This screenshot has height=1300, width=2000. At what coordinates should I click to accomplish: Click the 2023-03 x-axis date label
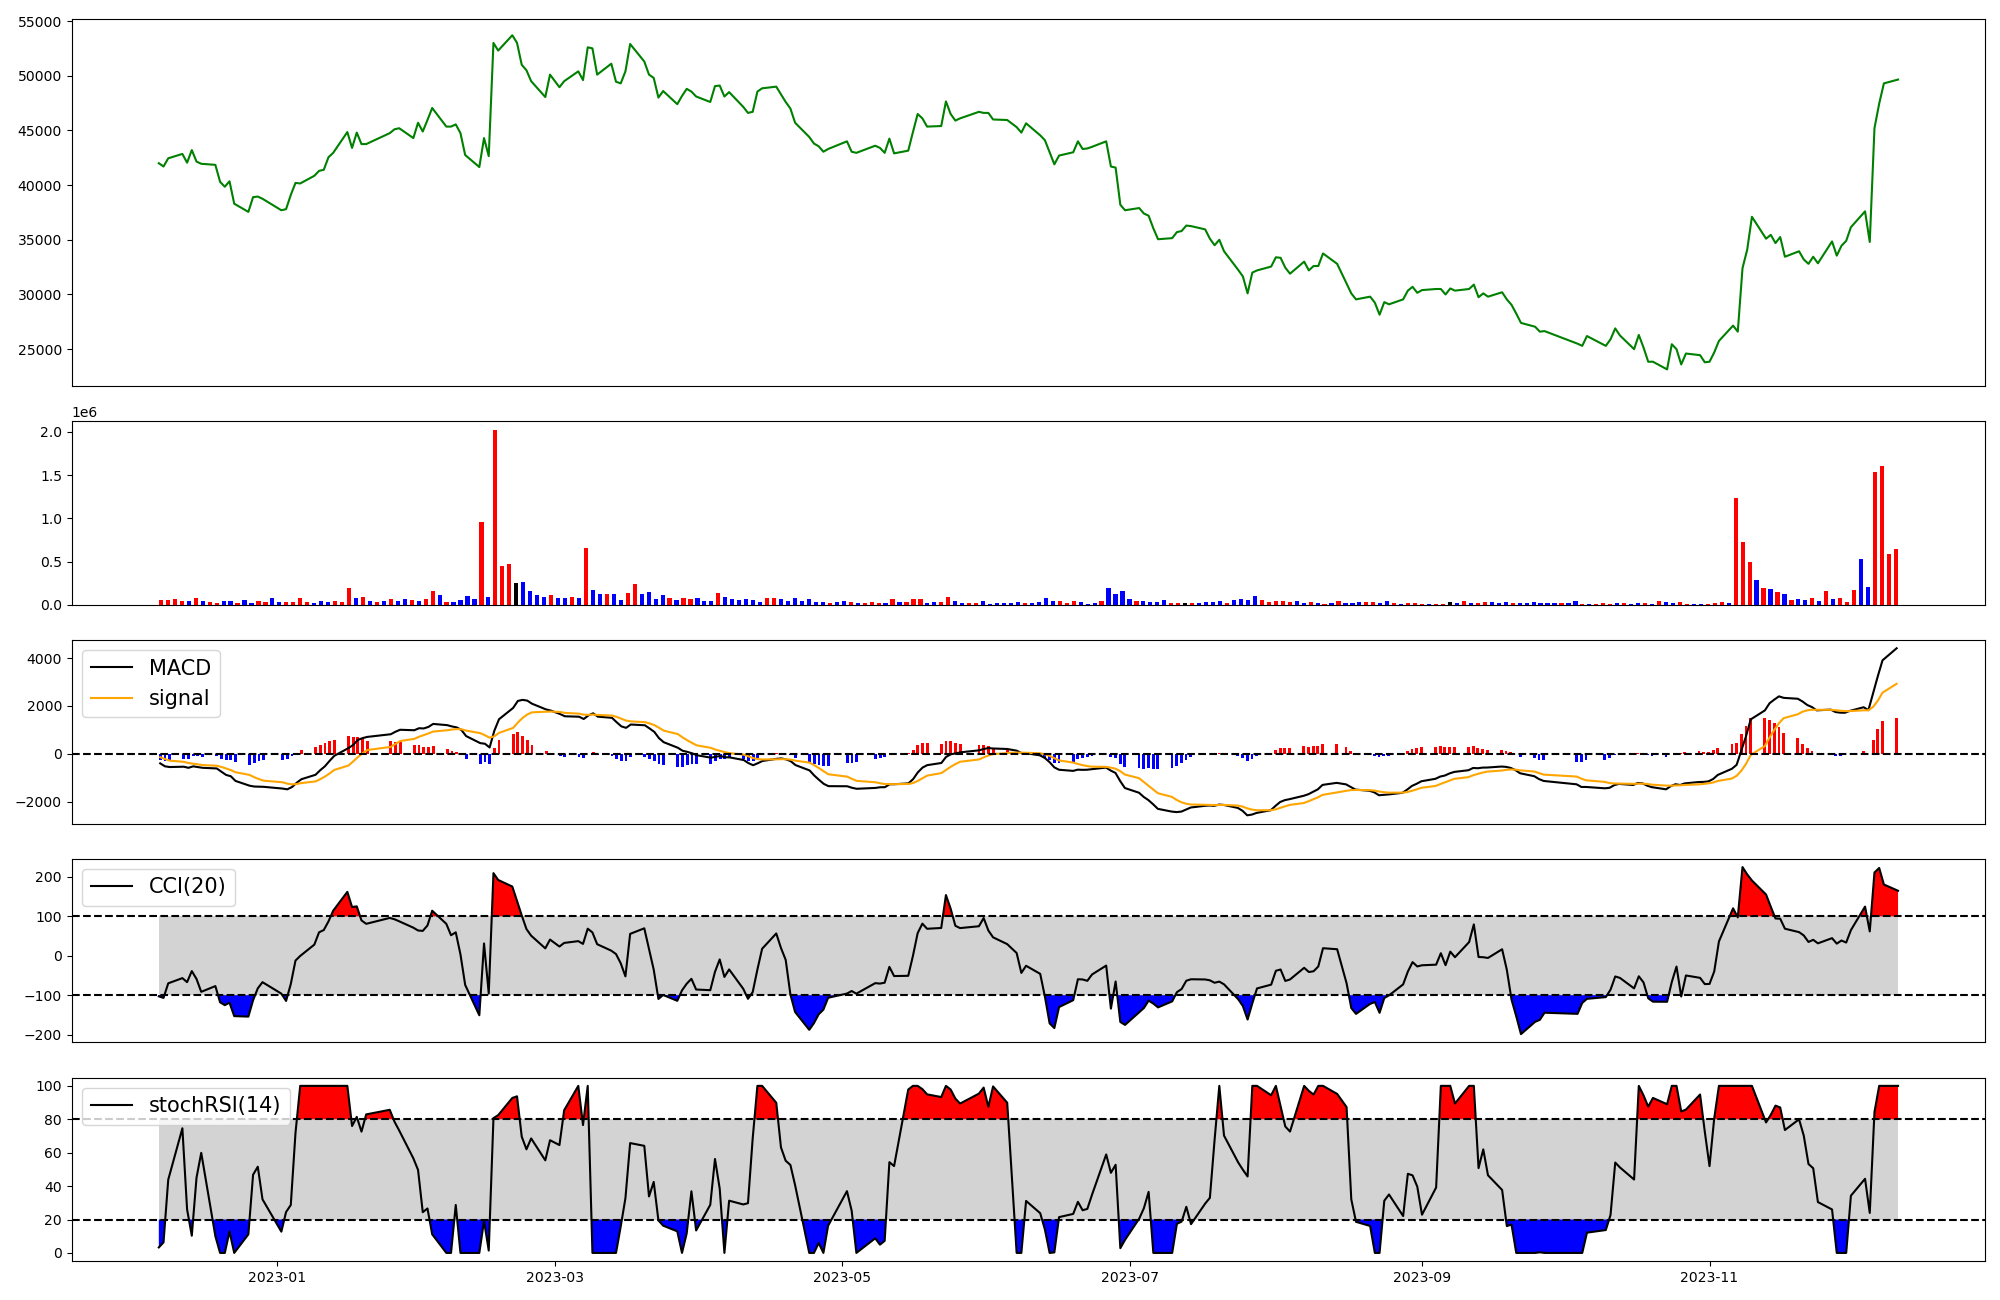tap(554, 1277)
